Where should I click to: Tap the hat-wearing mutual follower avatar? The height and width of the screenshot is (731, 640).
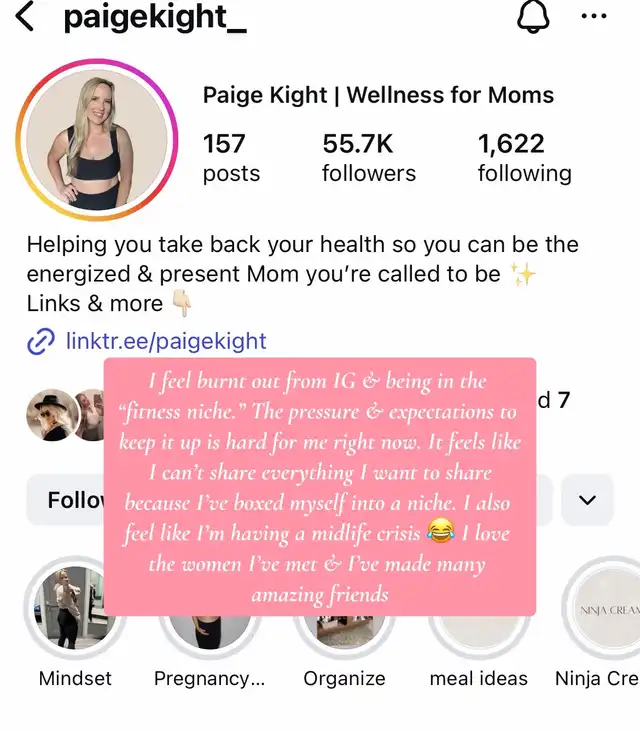[x=52, y=415]
